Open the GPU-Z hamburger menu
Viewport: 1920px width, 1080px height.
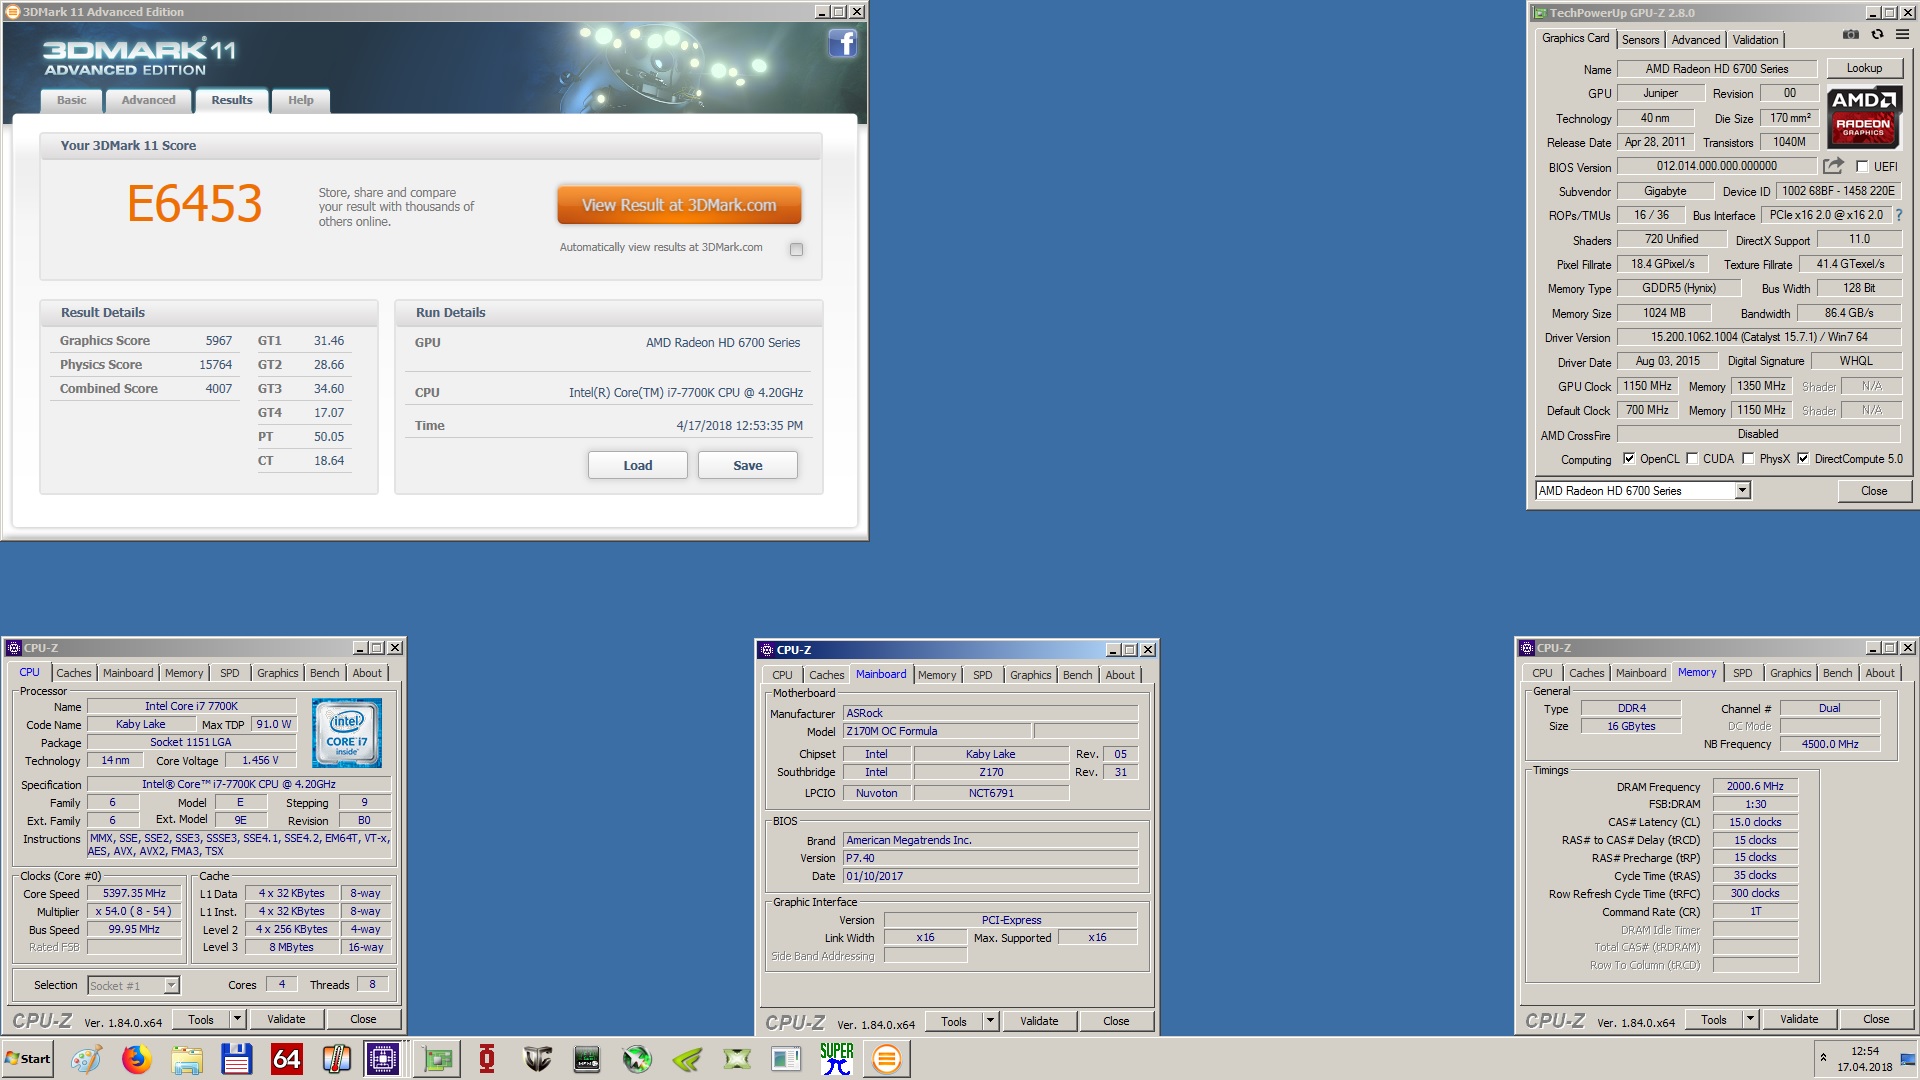click(x=1902, y=35)
